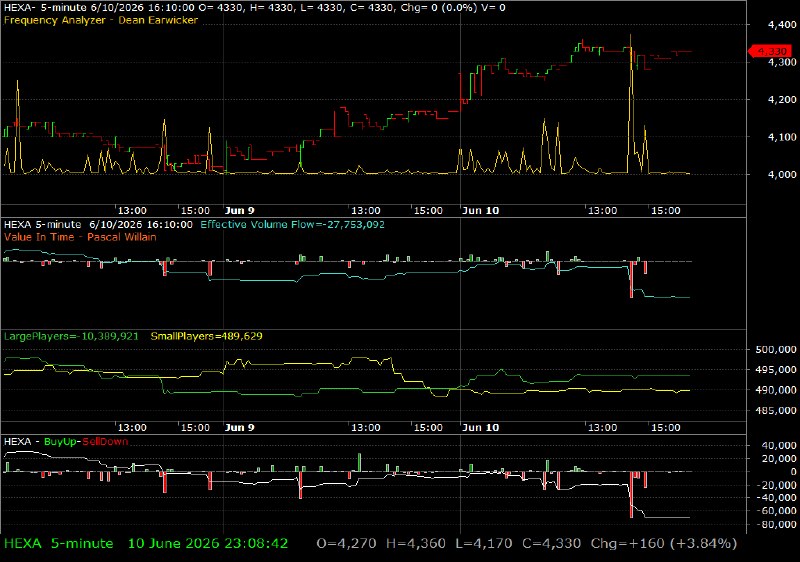800x562 pixels.
Task: Click the red 4,330 current price marker
Action: [771, 51]
